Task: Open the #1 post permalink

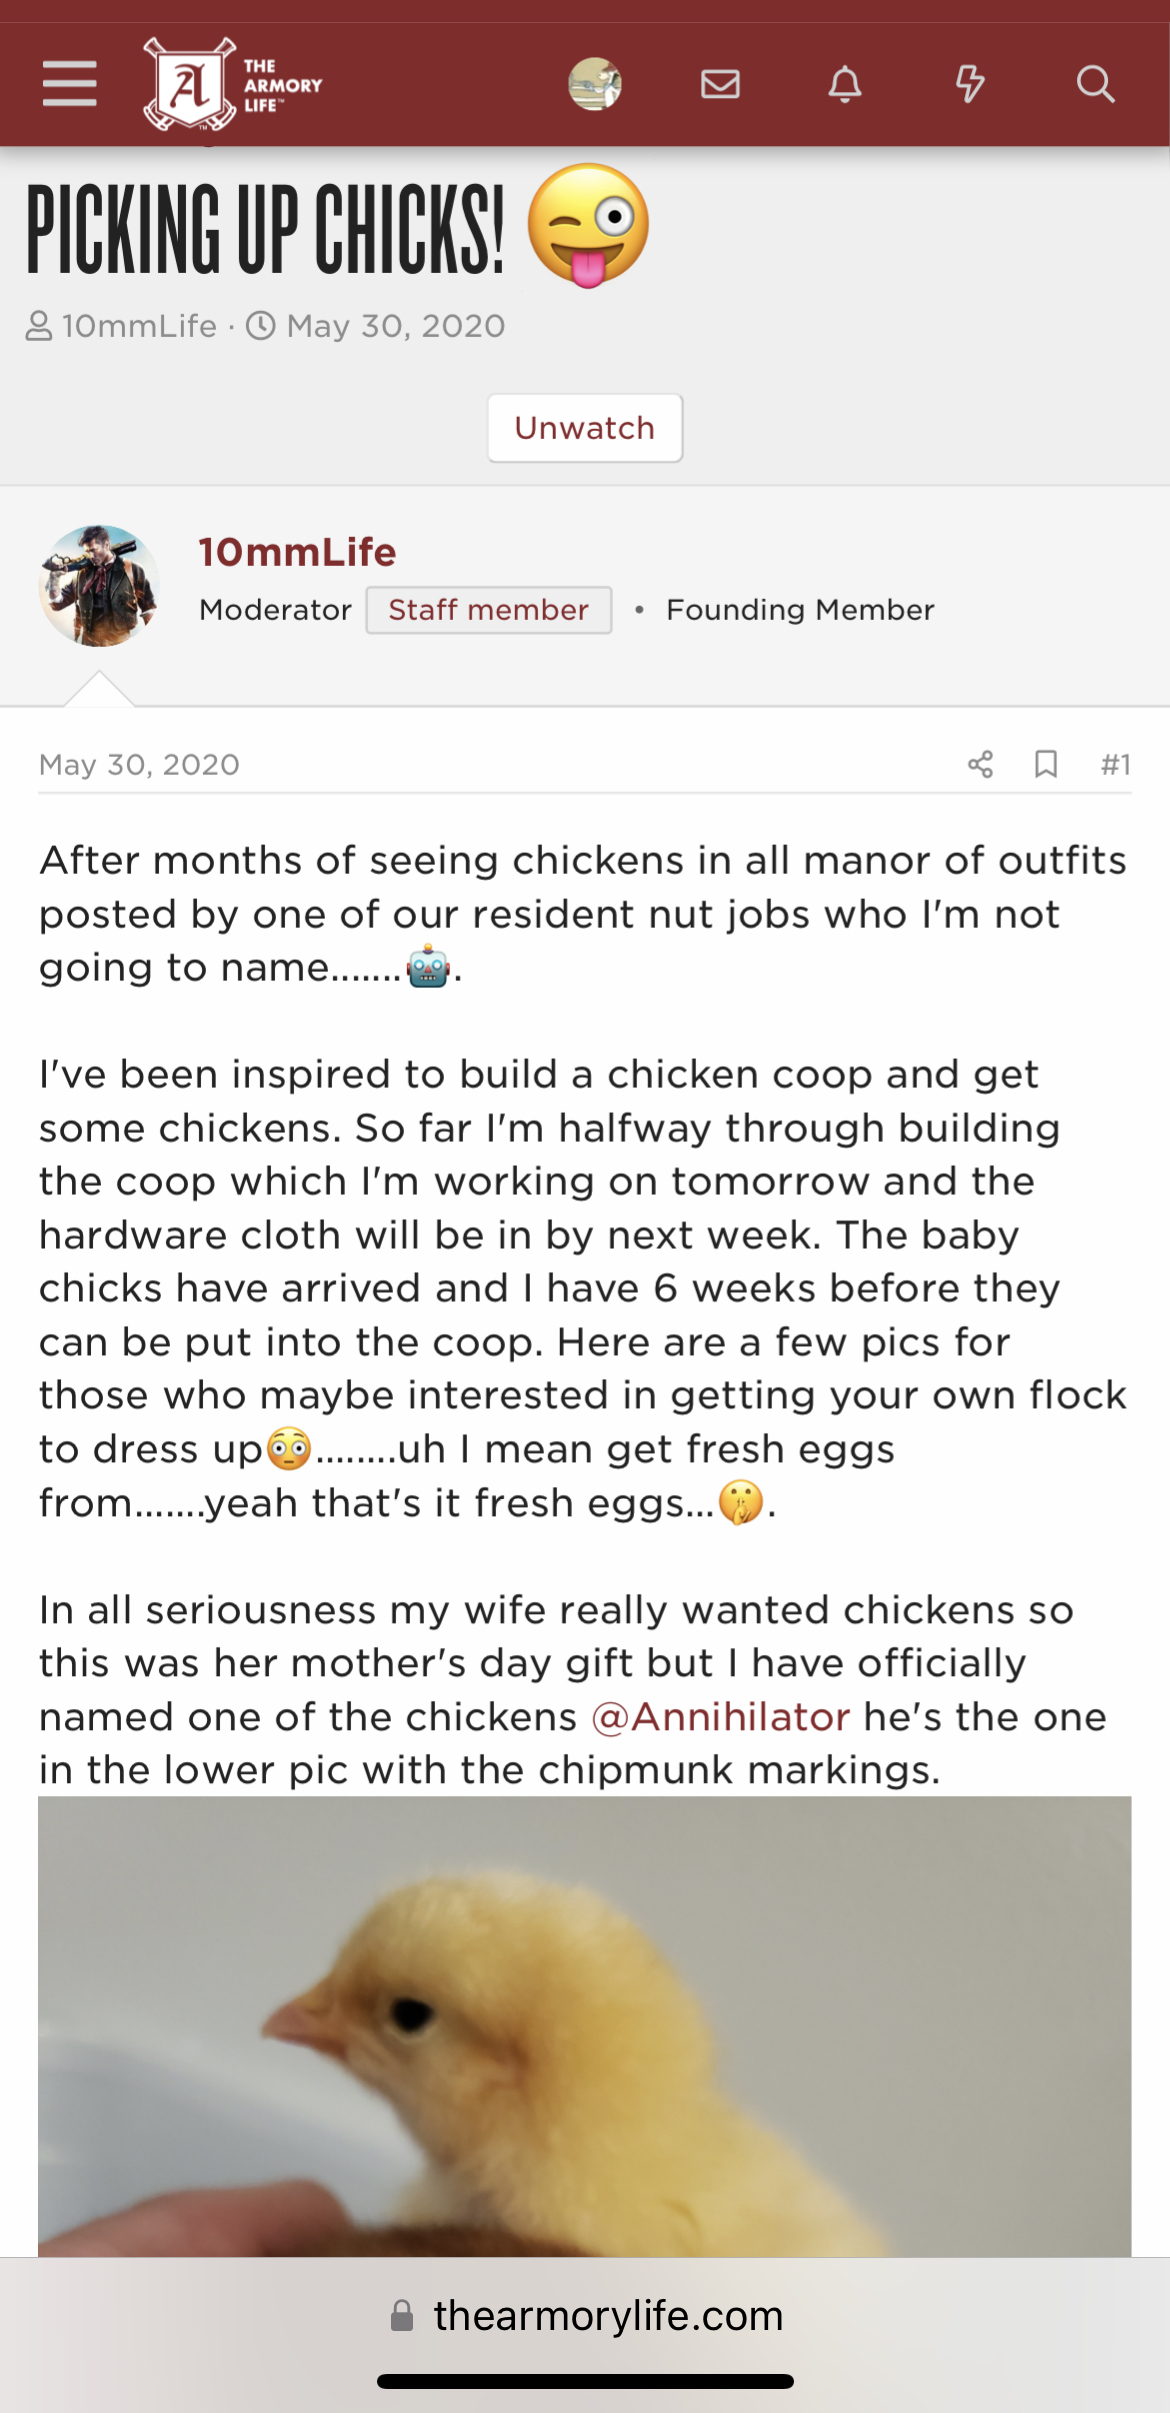Action: click(1115, 765)
